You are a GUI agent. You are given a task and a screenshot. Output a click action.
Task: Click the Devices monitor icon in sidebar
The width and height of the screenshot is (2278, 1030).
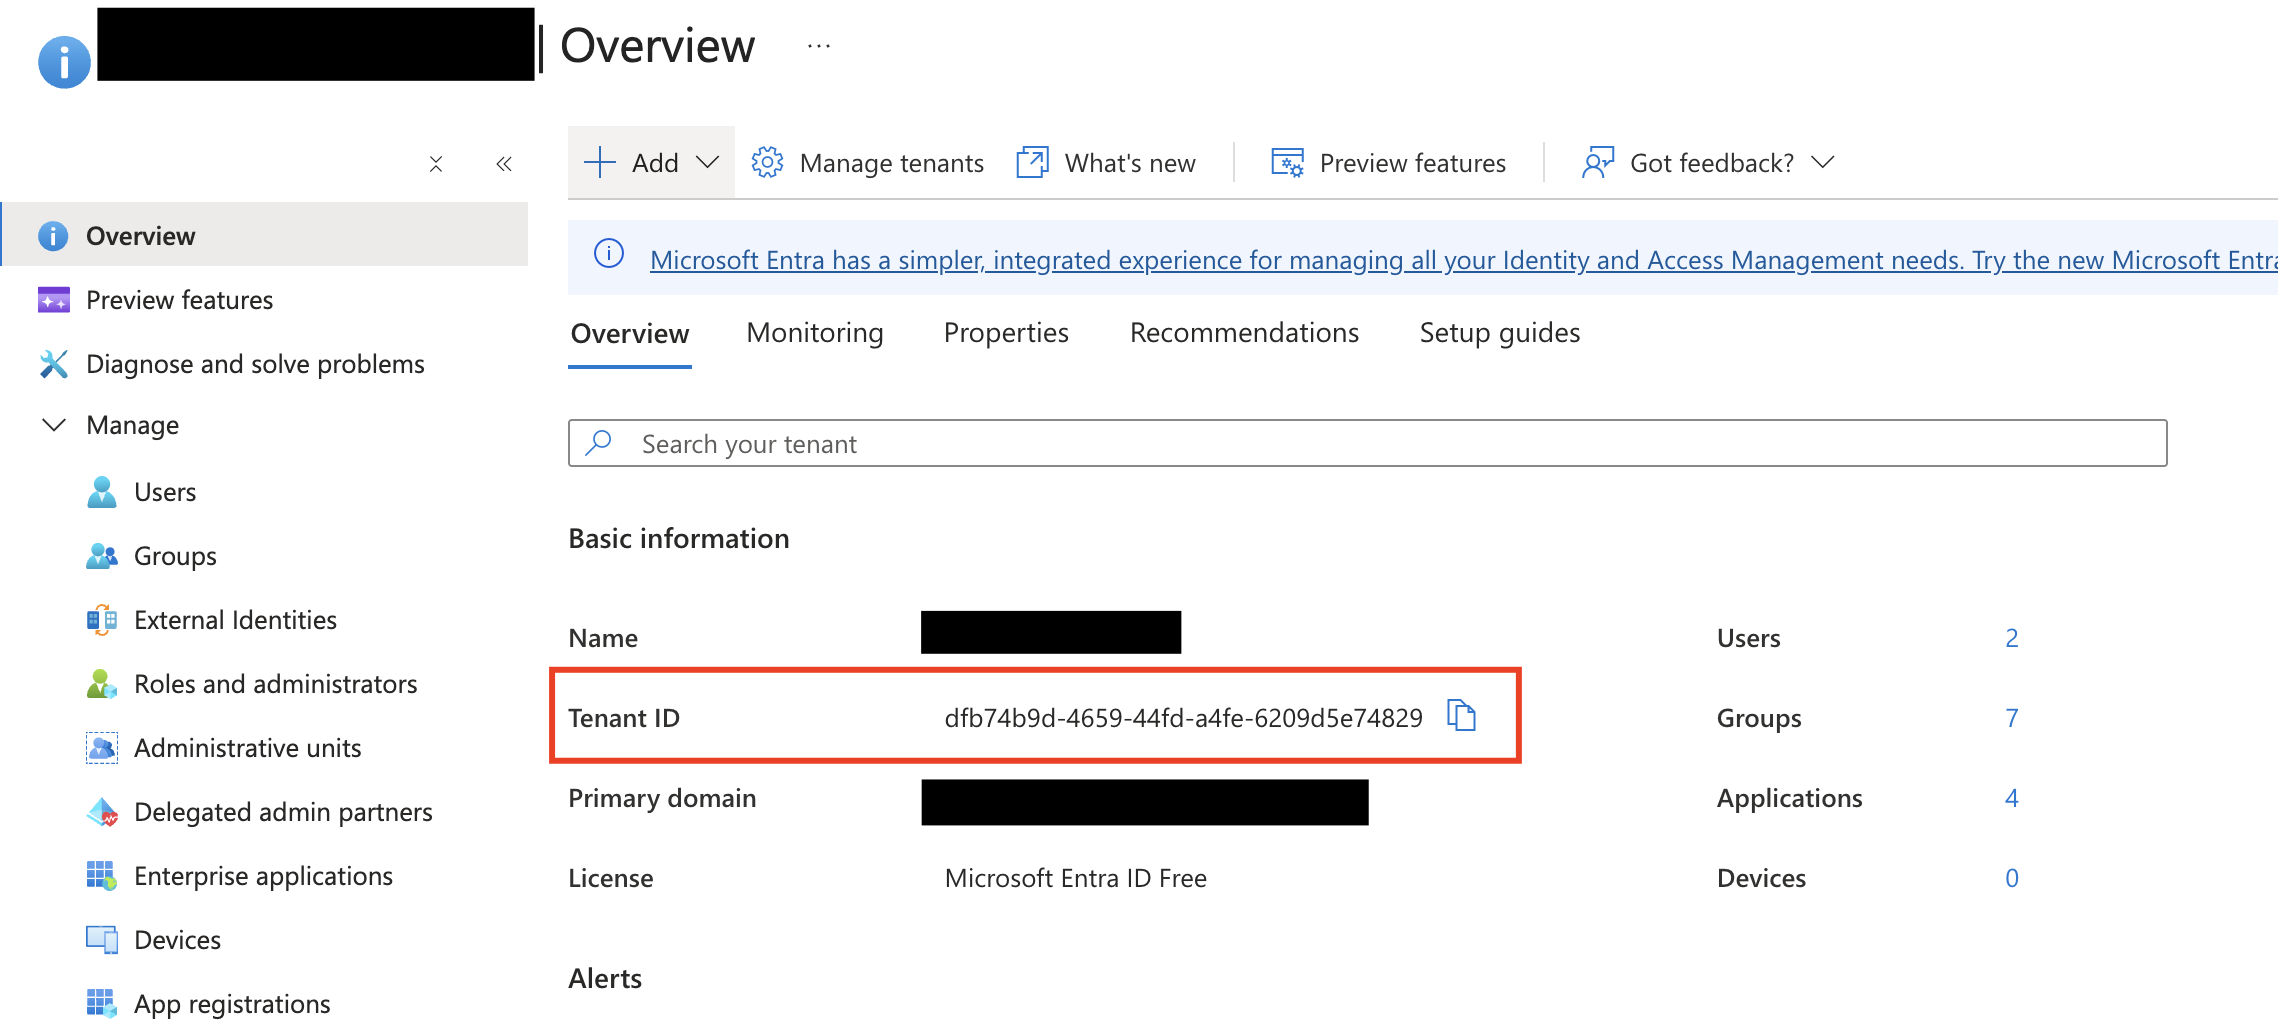pos(102,940)
